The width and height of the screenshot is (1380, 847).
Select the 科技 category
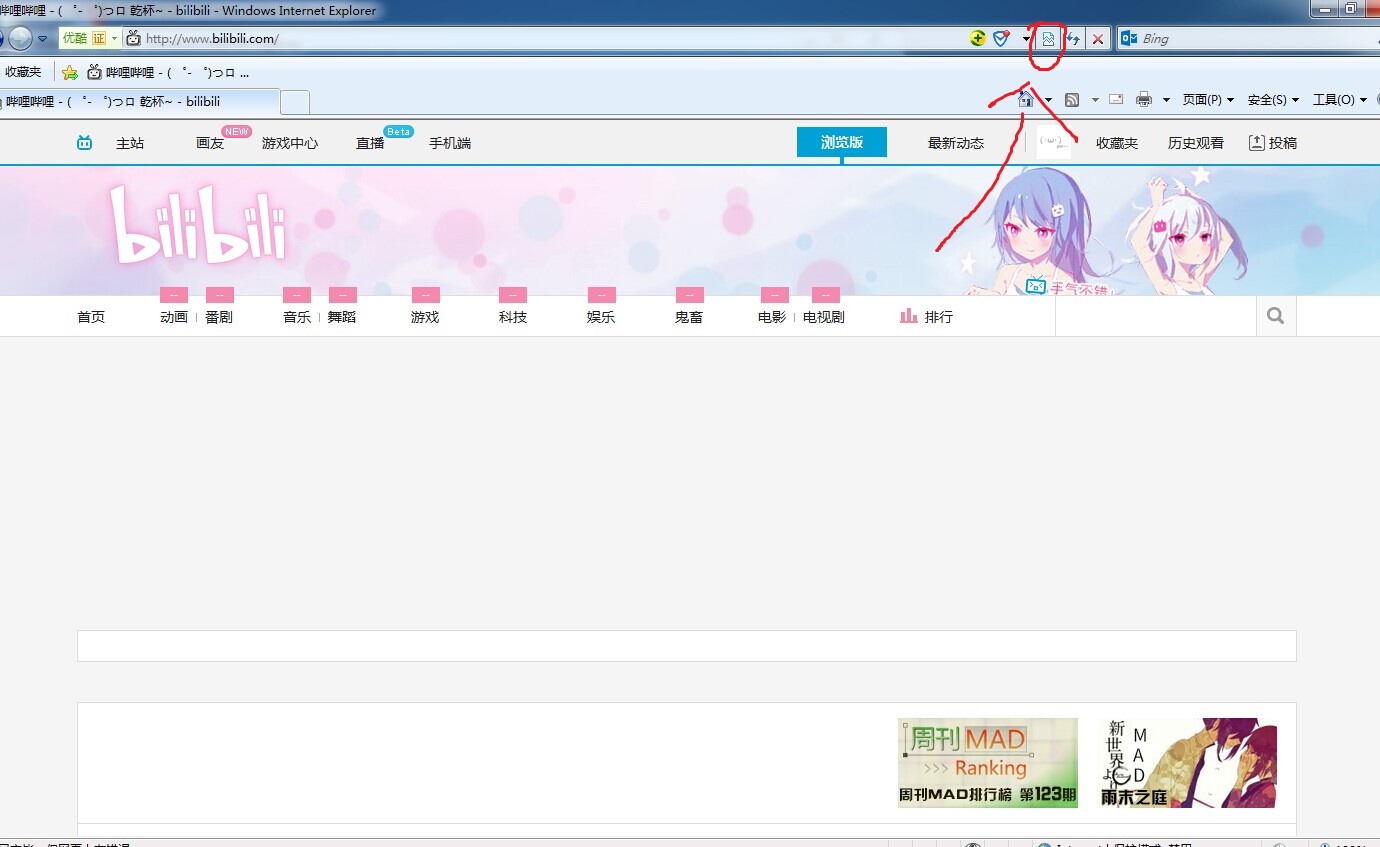(x=513, y=317)
